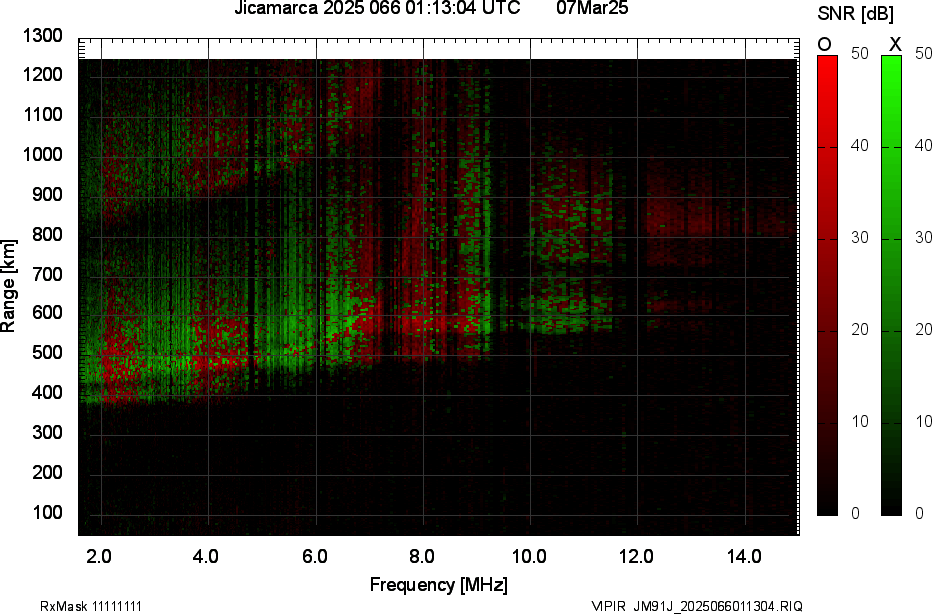The width and height of the screenshot is (932, 614).
Task: Click the 10.0 frequency tick label
Action: (529, 557)
